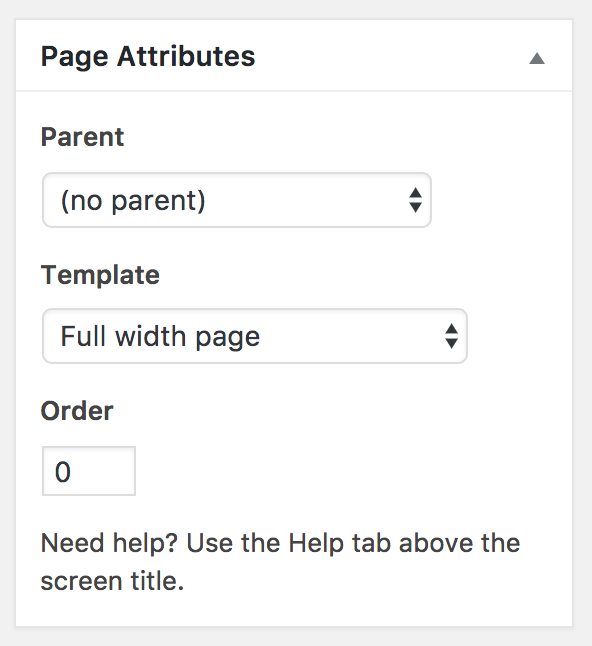Click the empty header bar area beside title
The image size is (592, 646).
click(x=391, y=56)
